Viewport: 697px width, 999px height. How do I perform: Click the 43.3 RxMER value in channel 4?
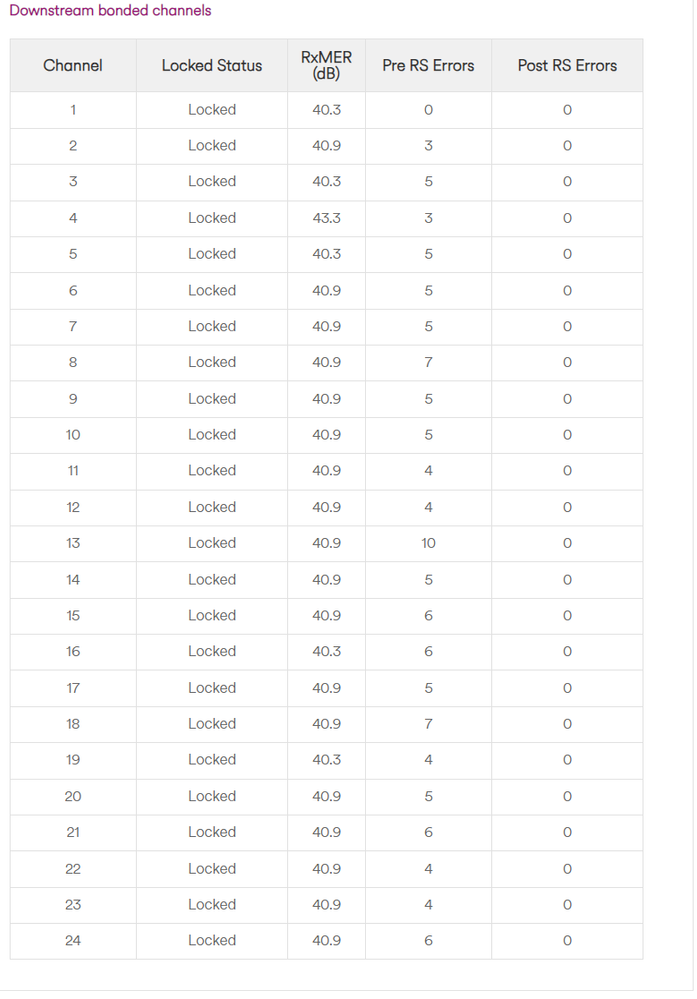[326, 218]
